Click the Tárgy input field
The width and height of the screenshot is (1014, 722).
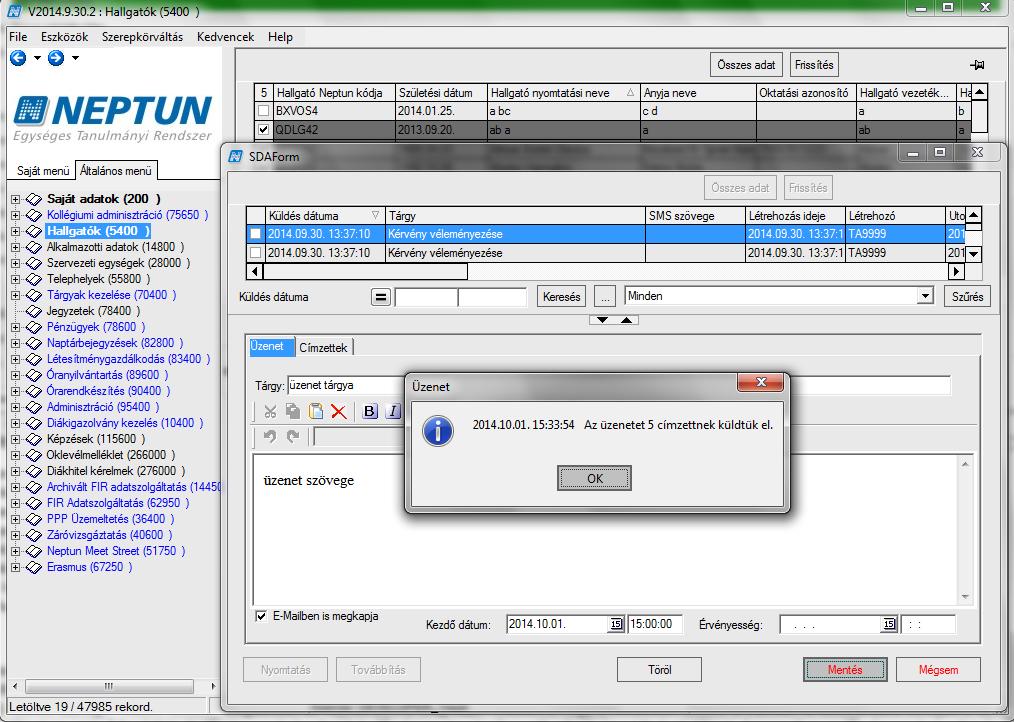619,386
